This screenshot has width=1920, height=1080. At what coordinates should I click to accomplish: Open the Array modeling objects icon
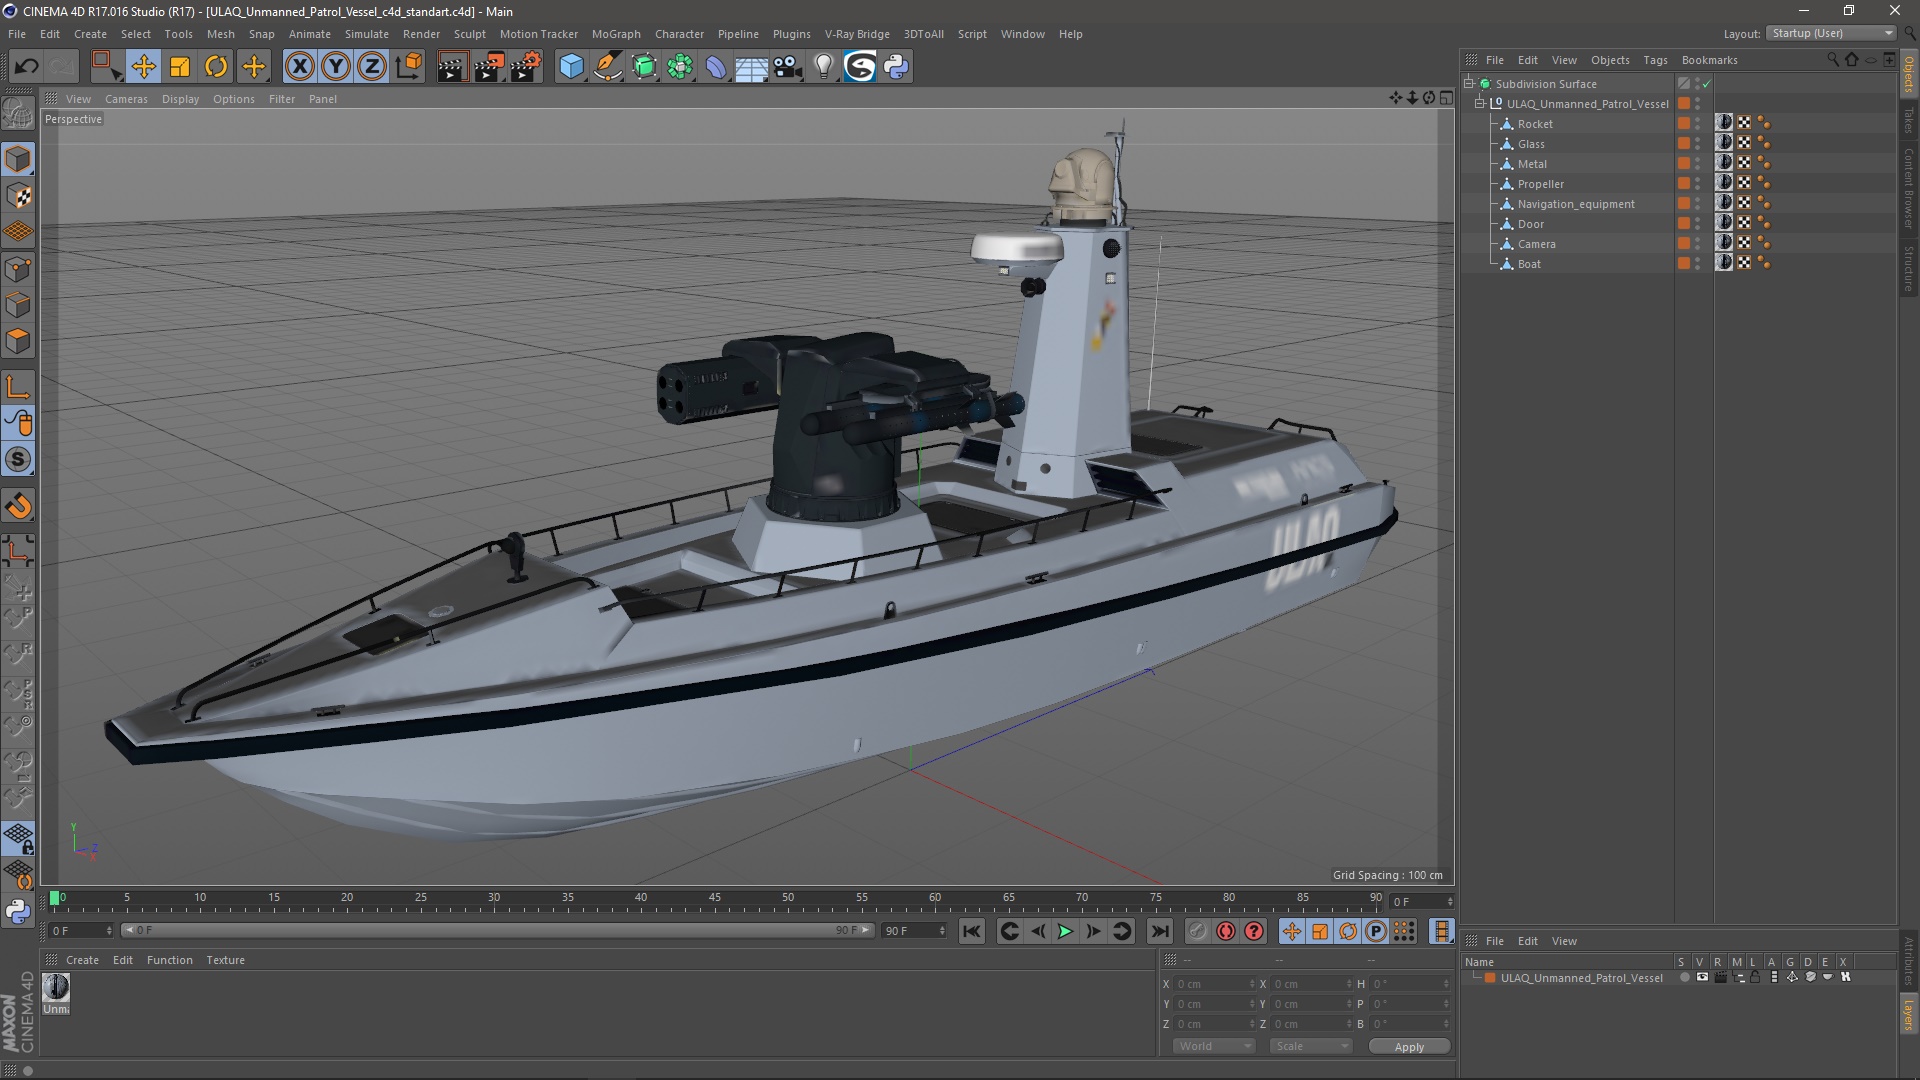point(680,67)
